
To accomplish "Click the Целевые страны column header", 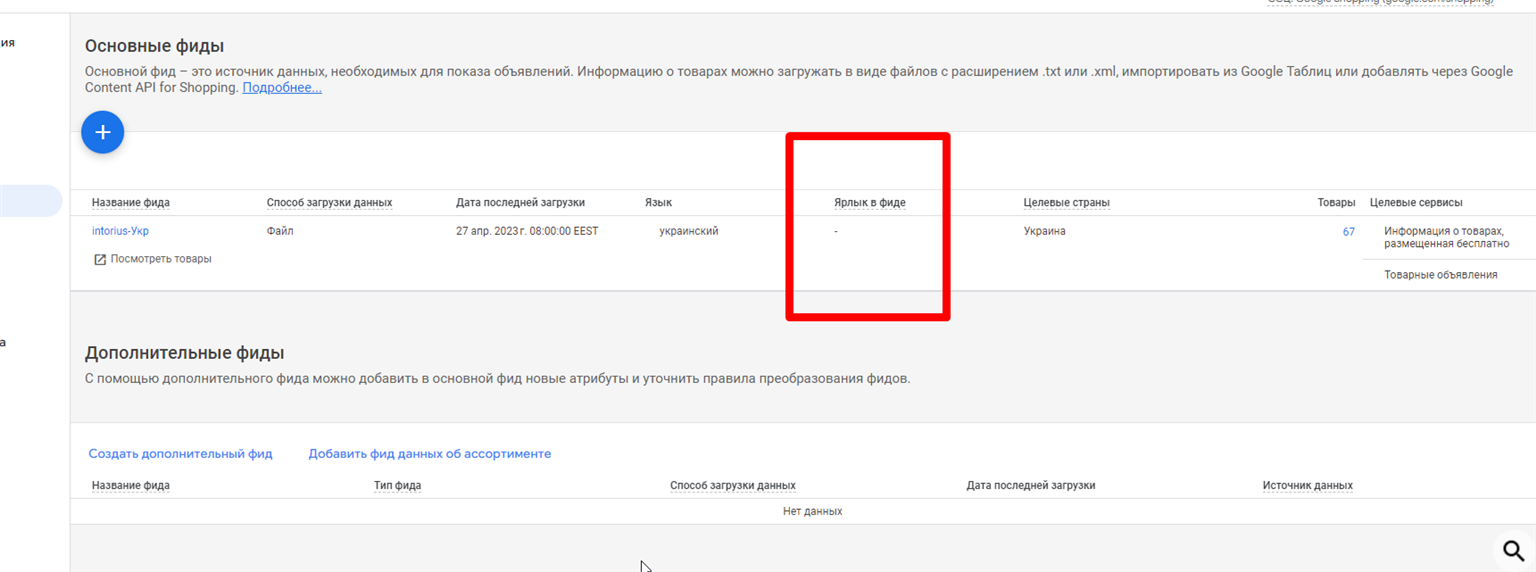I will pos(1067,203).
